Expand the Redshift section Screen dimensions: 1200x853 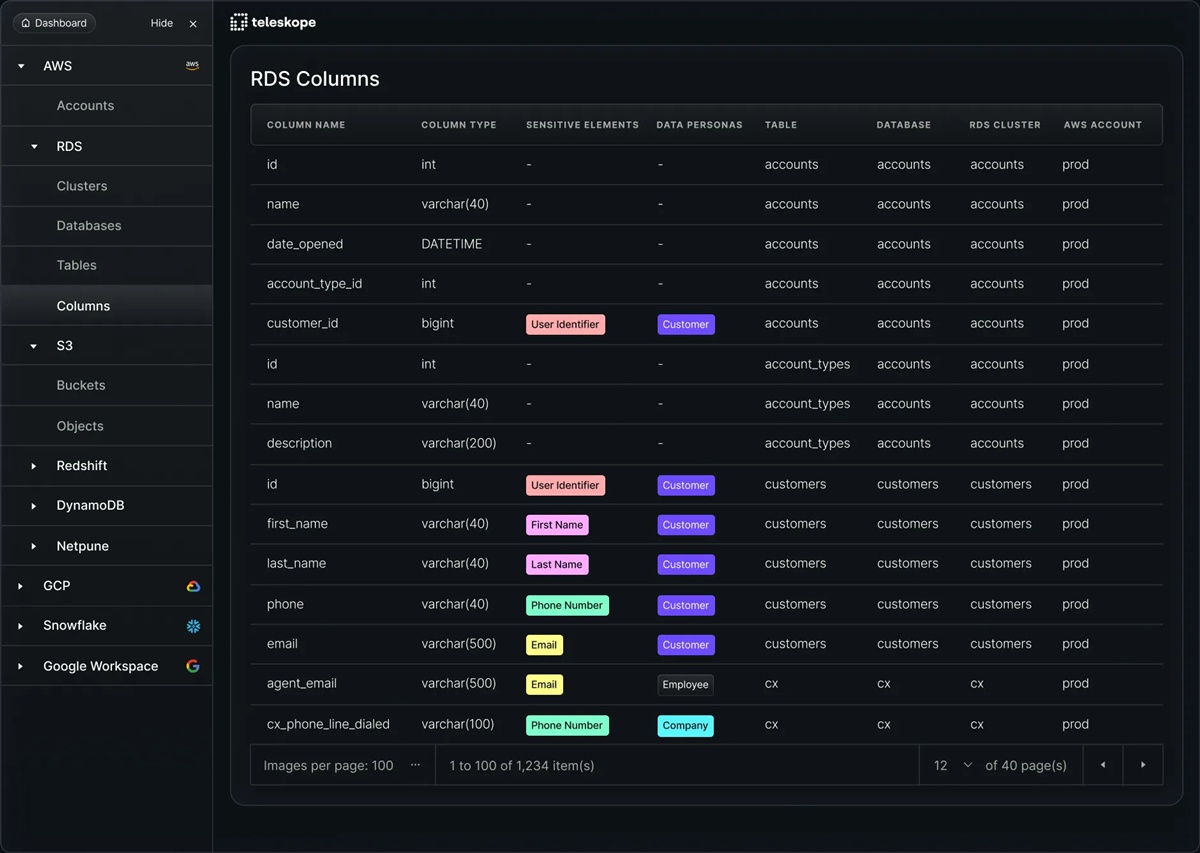[x=34, y=466]
